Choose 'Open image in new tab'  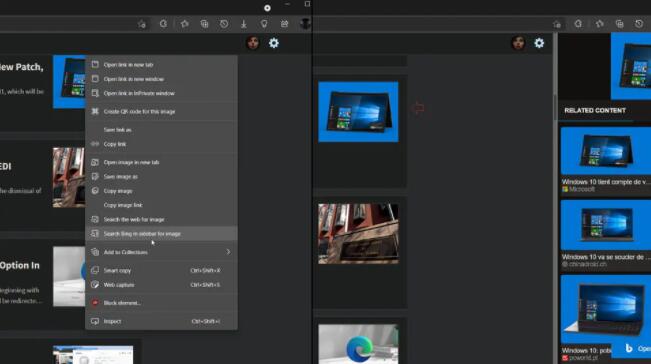tap(162, 162)
